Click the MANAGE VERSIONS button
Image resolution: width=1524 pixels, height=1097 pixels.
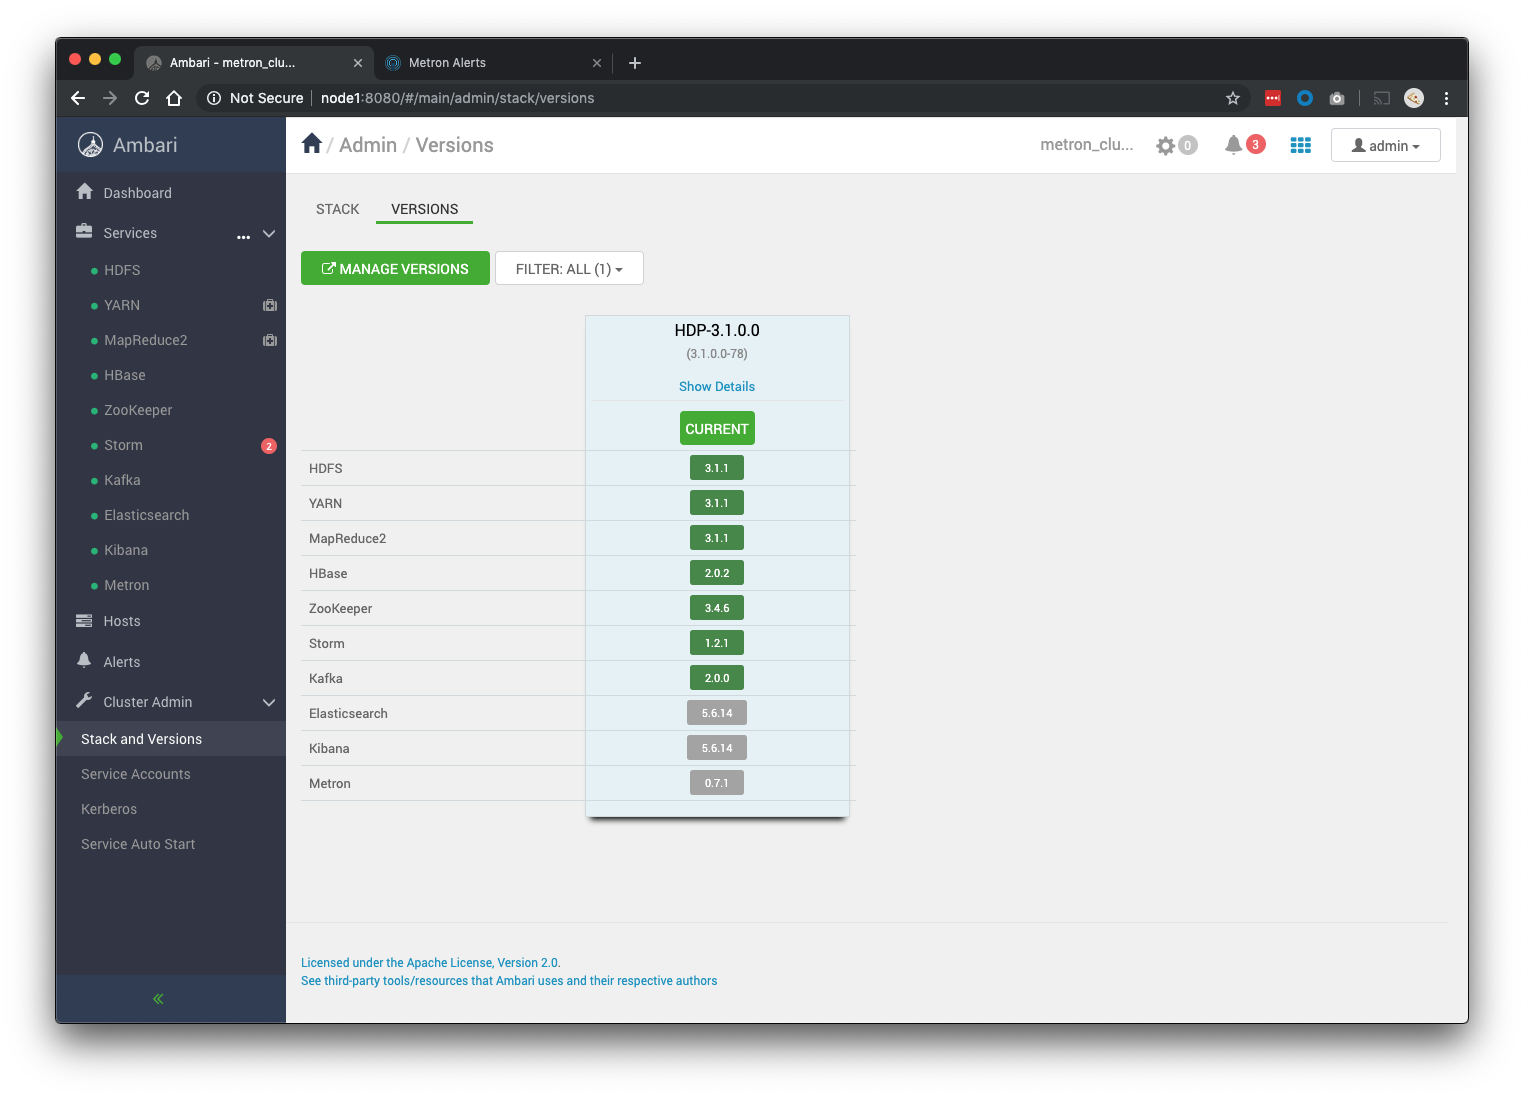coord(395,268)
